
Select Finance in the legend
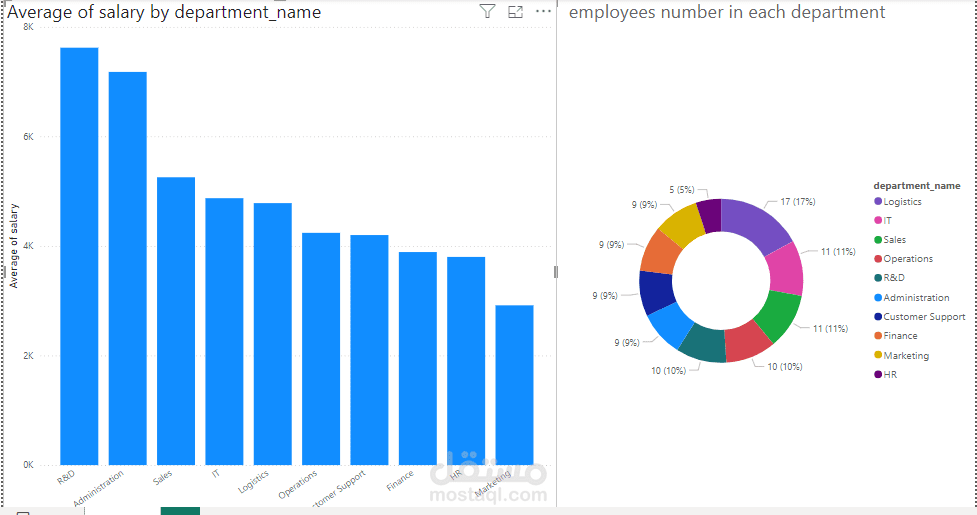[895, 336]
